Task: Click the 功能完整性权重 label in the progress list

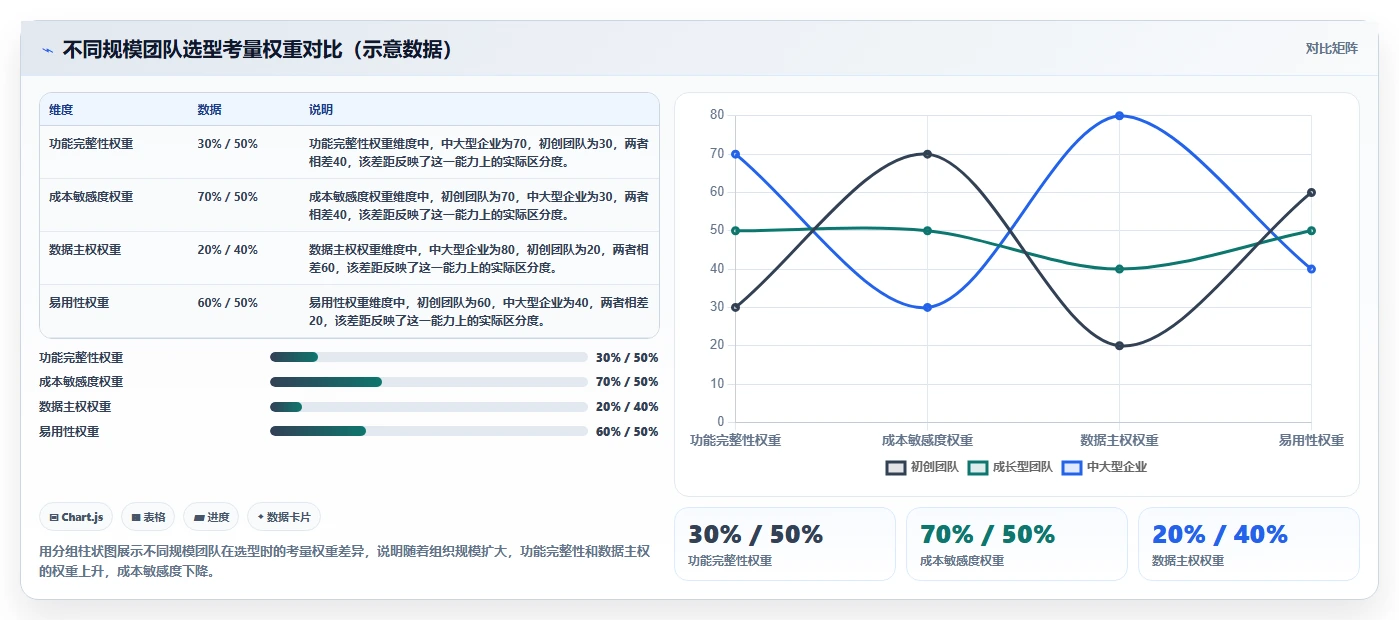Action: point(81,357)
